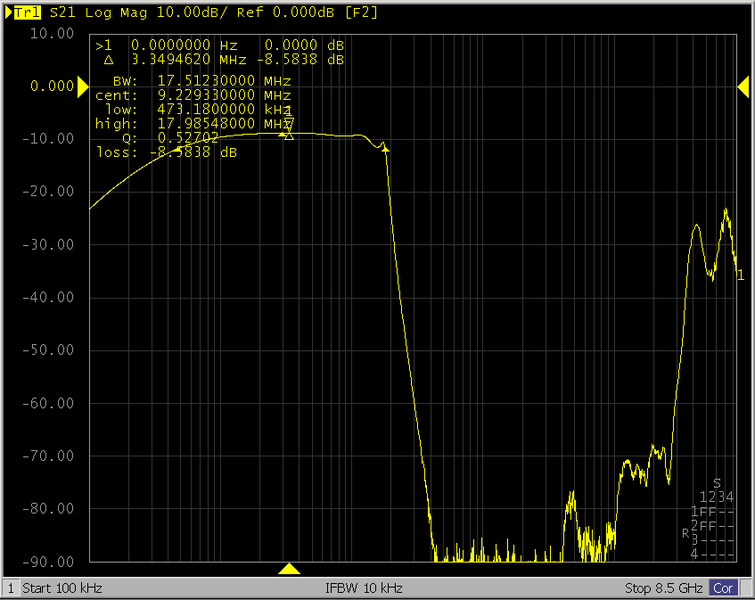Click the right reference level triangle marker
755x600 pixels.
(743, 87)
